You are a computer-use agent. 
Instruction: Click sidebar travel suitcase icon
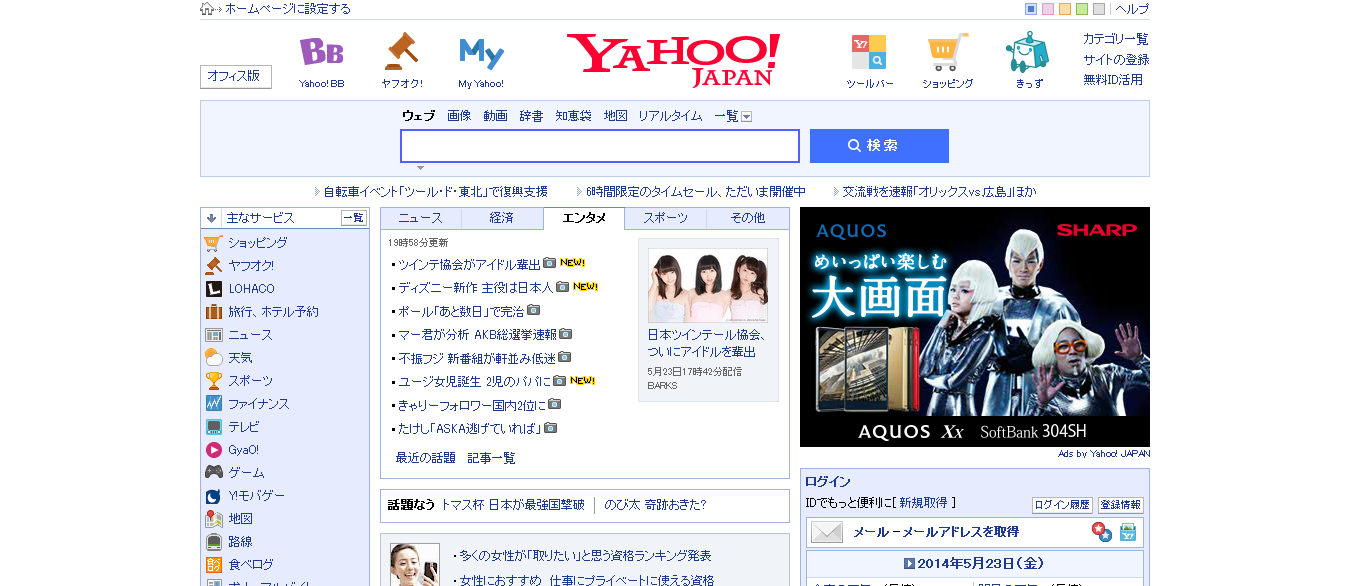tap(213, 311)
